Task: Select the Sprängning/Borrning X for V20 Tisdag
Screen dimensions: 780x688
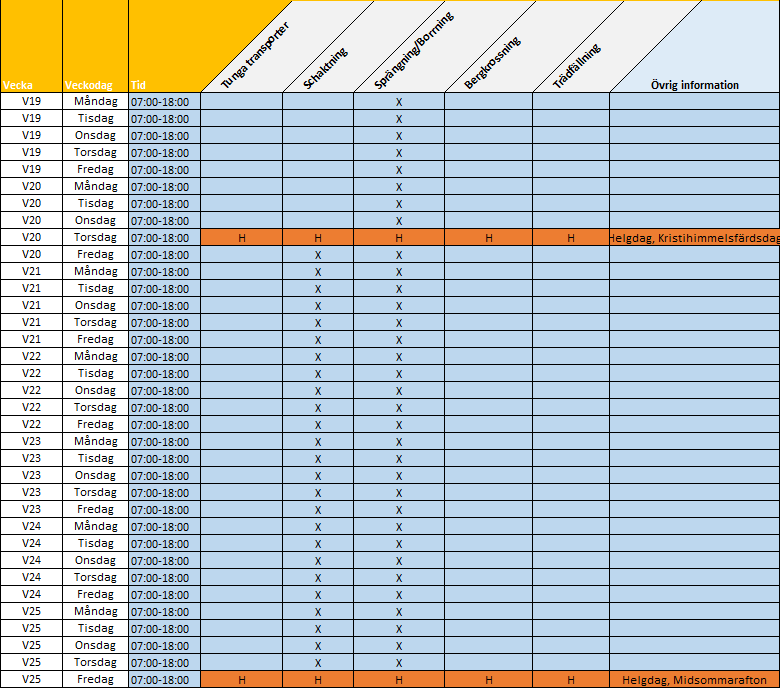Action: pos(399,203)
